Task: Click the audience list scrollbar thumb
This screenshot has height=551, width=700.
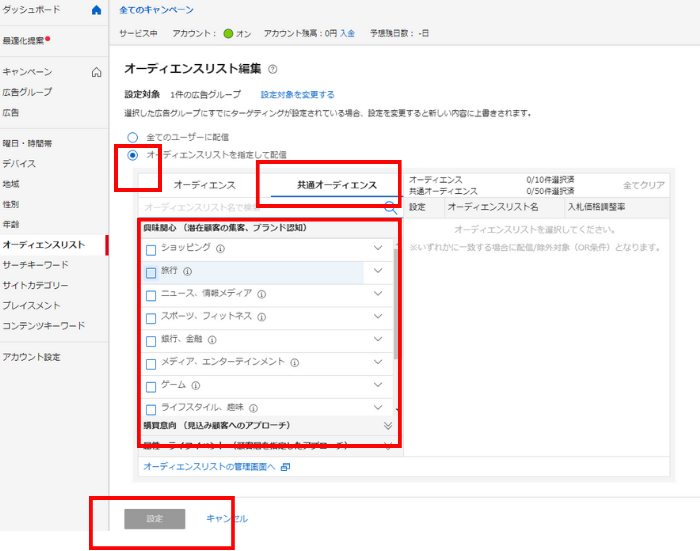Action: (x=396, y=304)
